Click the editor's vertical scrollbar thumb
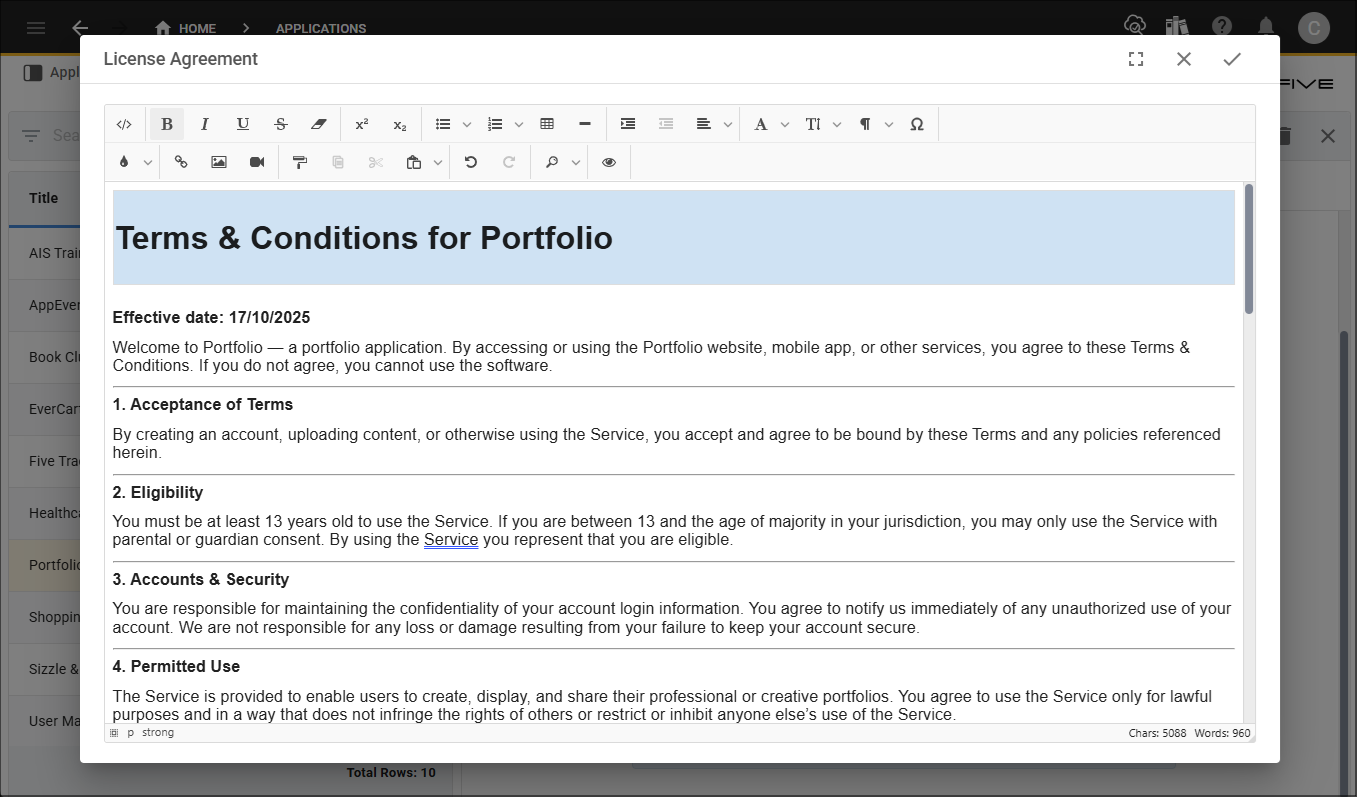This screenshot has width=1357, height=797. (x=1248, y=250)
